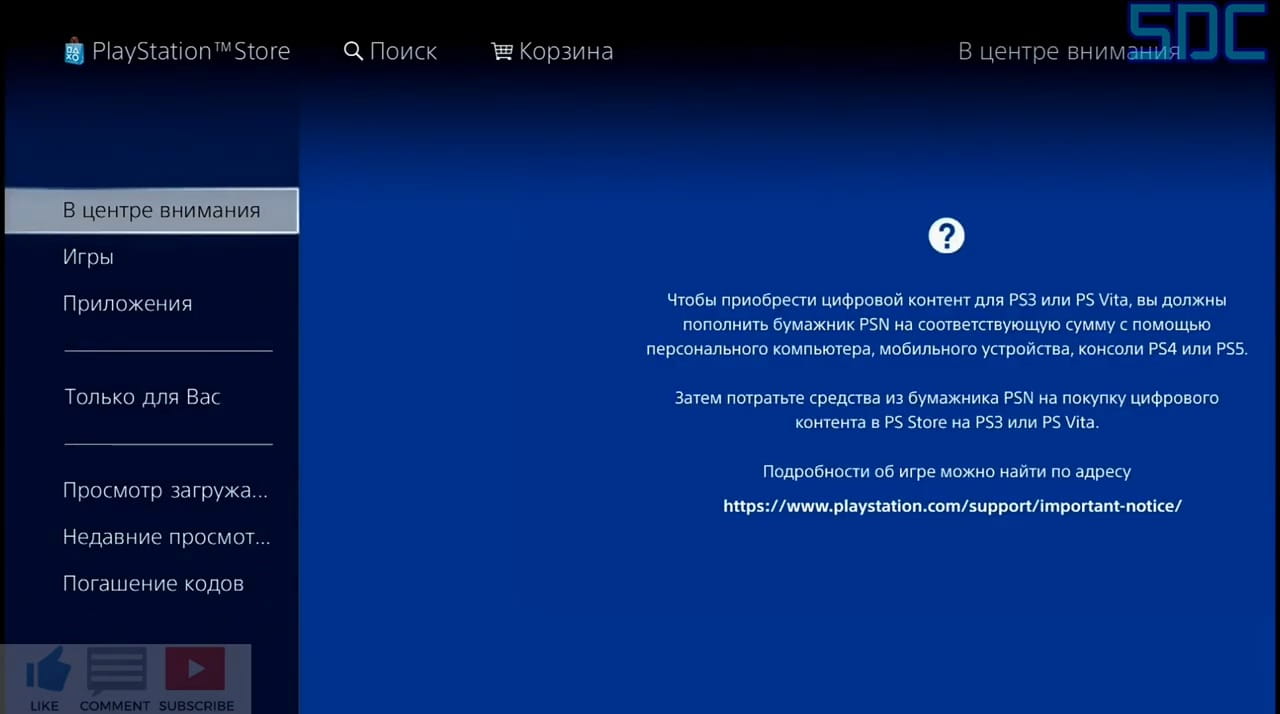Image resolution: width=1280 pixels, height=714 pixels.
Task: Expand the Просмотр загружа... entry
Action: click(x=165, y=490)
